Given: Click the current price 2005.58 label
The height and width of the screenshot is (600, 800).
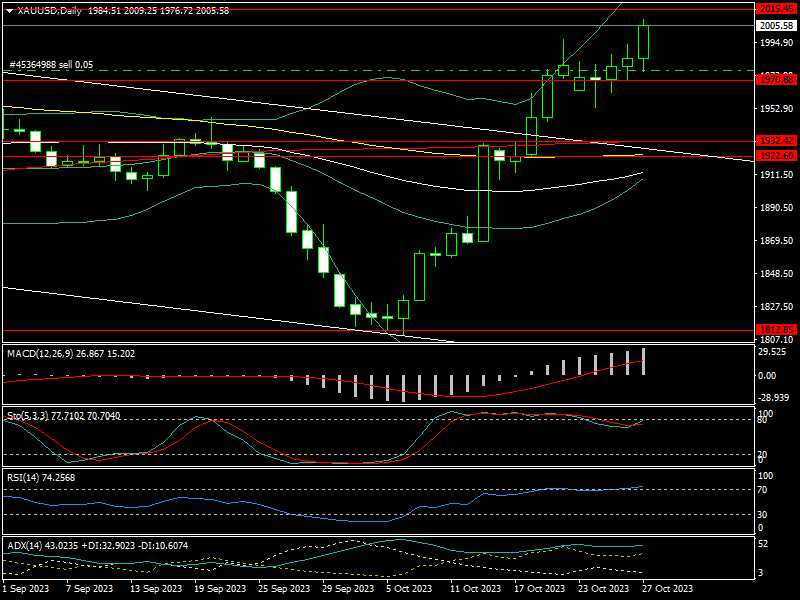Looking at the screenshot, I should [775, 26].
